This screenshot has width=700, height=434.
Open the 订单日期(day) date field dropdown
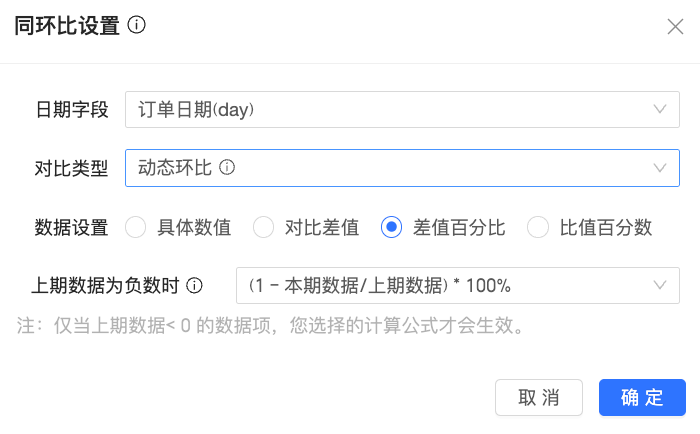point(402,109)
